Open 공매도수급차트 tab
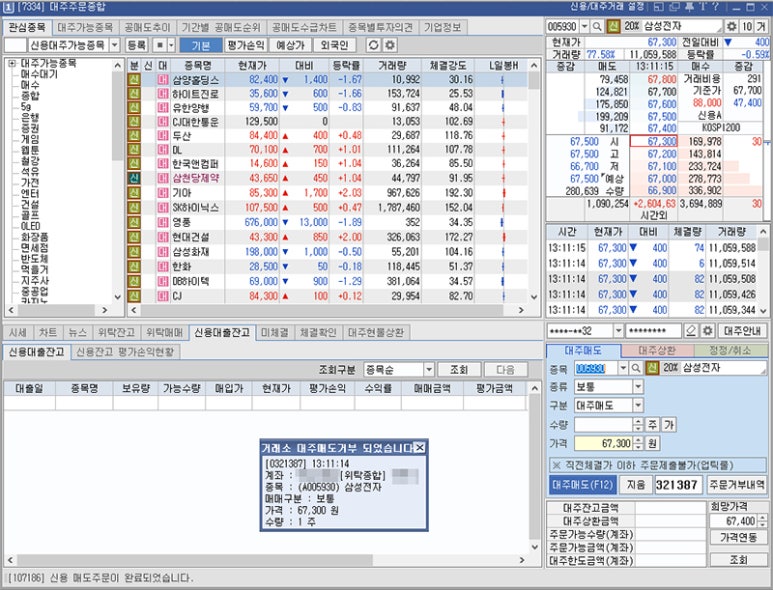The width and height of the screenshot is (773, 590). pos(304,27)
